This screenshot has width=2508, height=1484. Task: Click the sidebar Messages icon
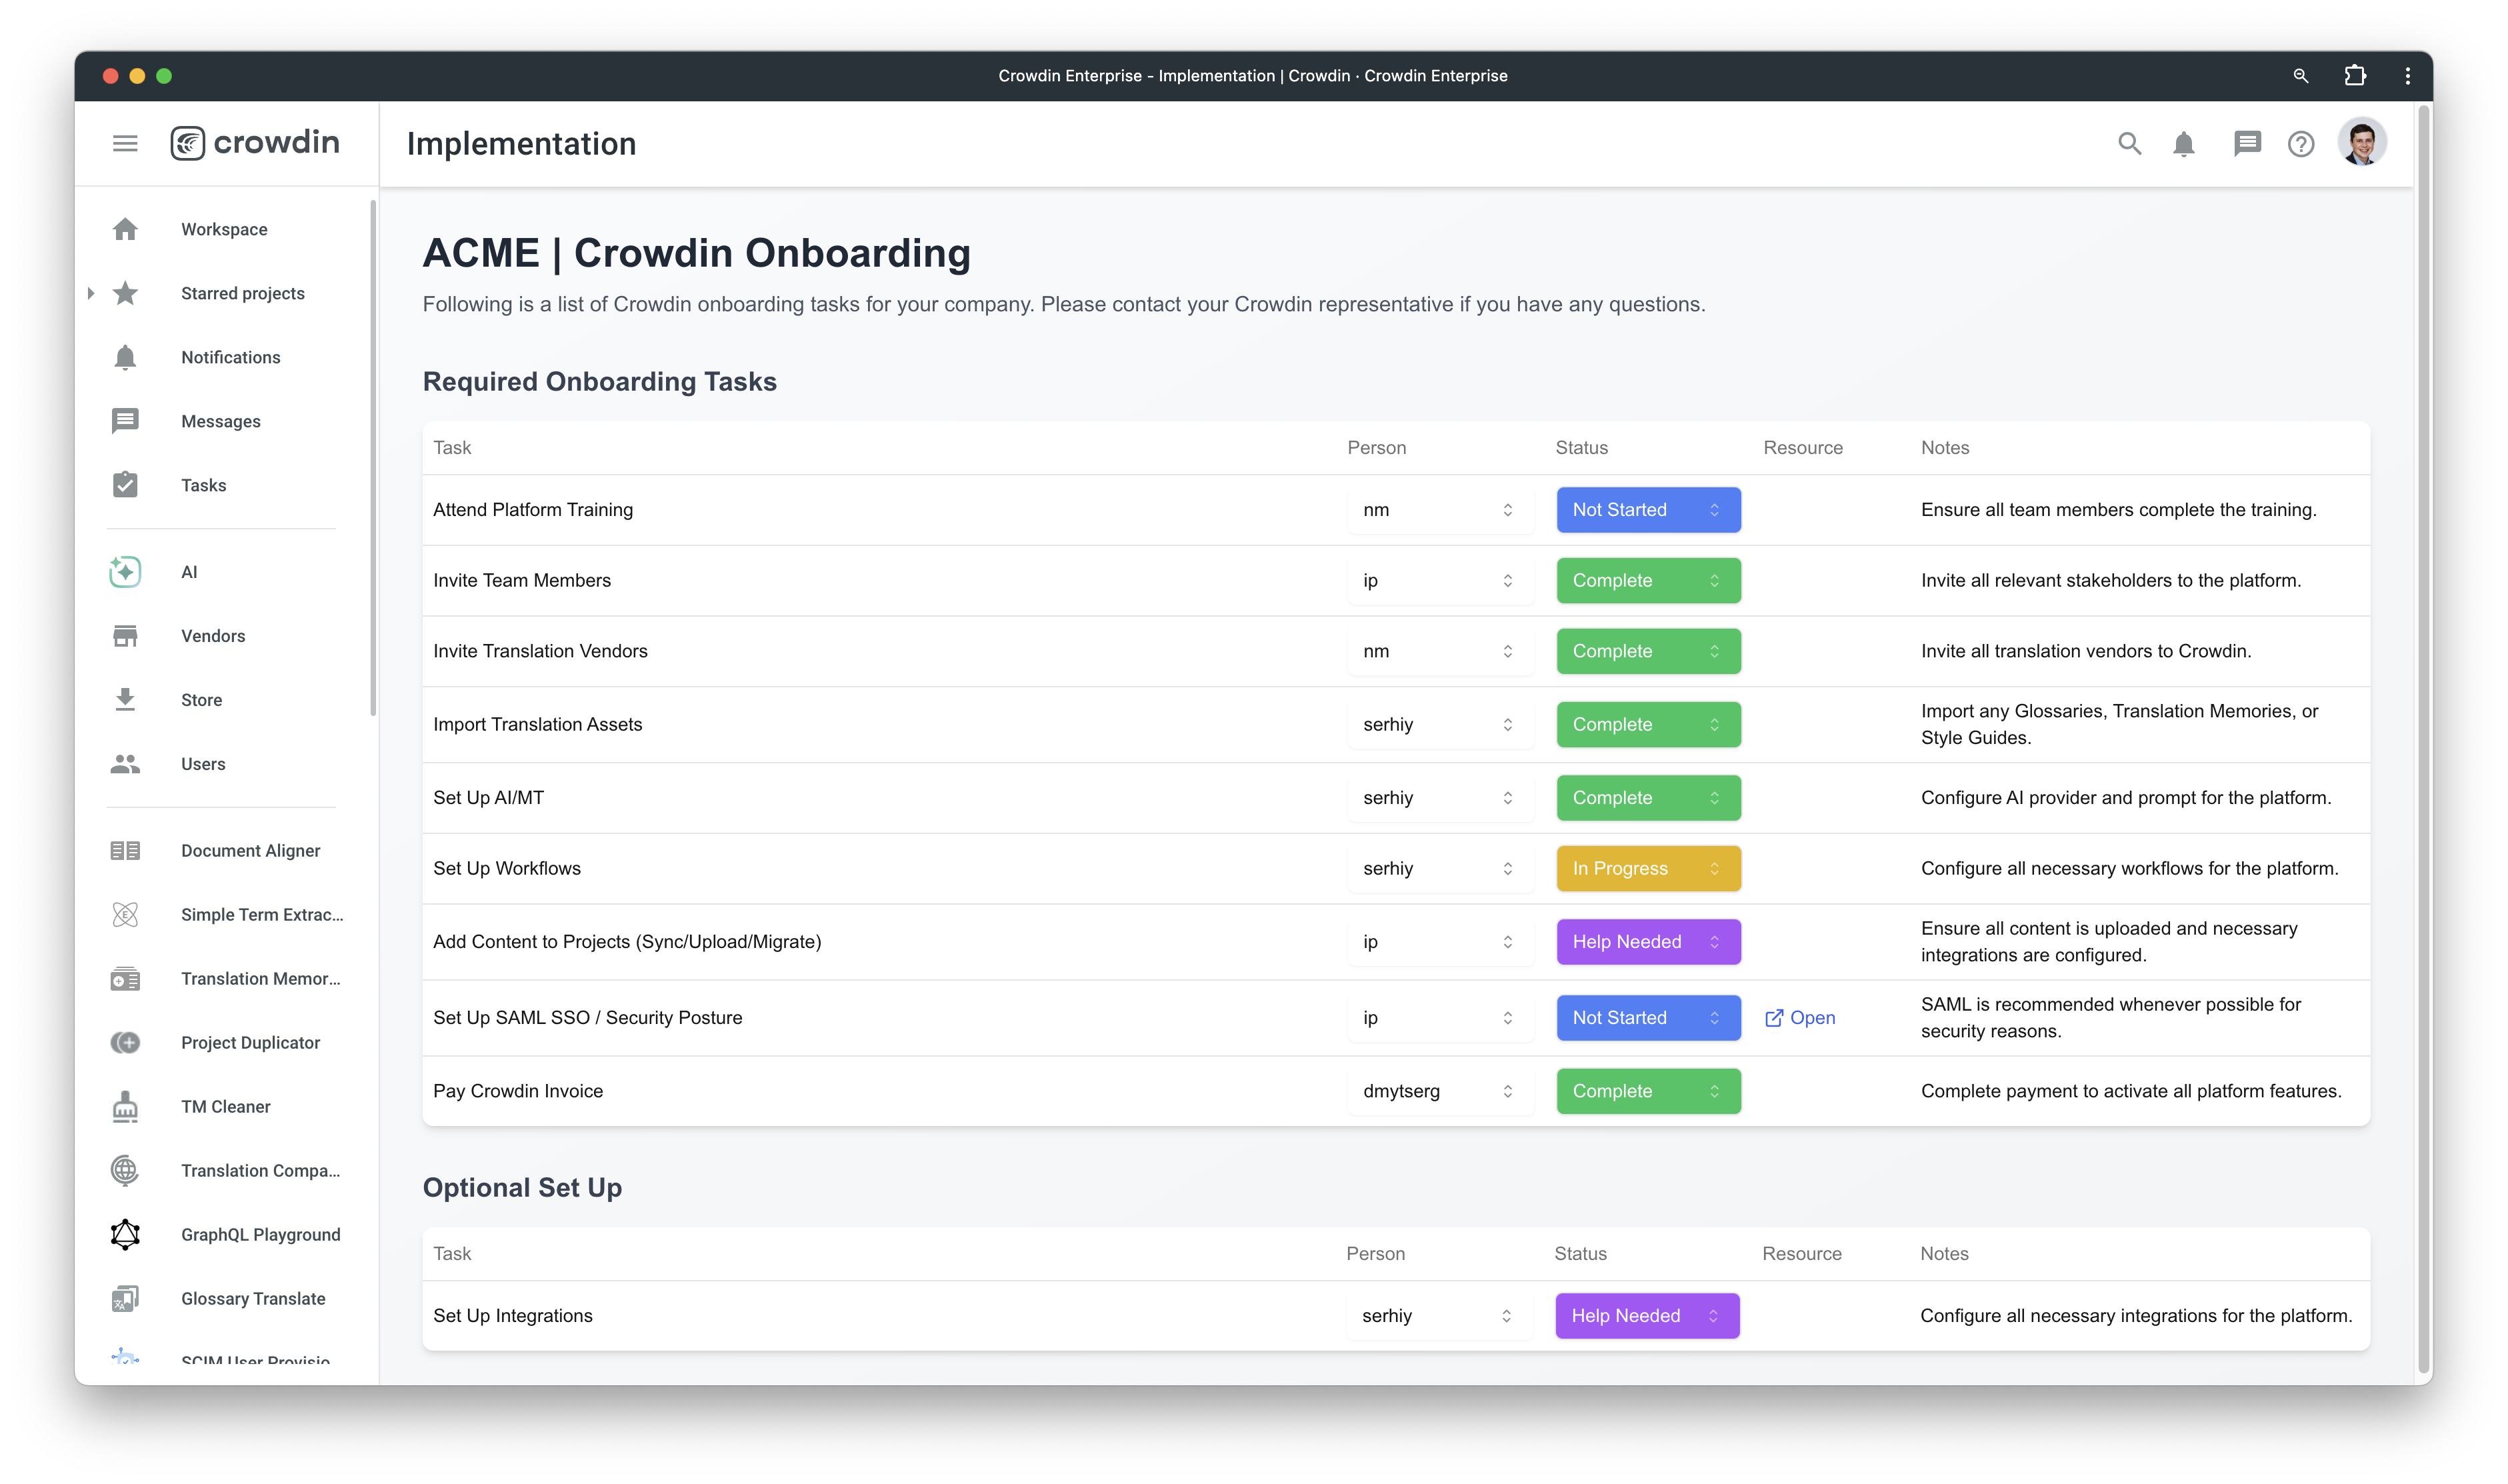tap(125, 421)
